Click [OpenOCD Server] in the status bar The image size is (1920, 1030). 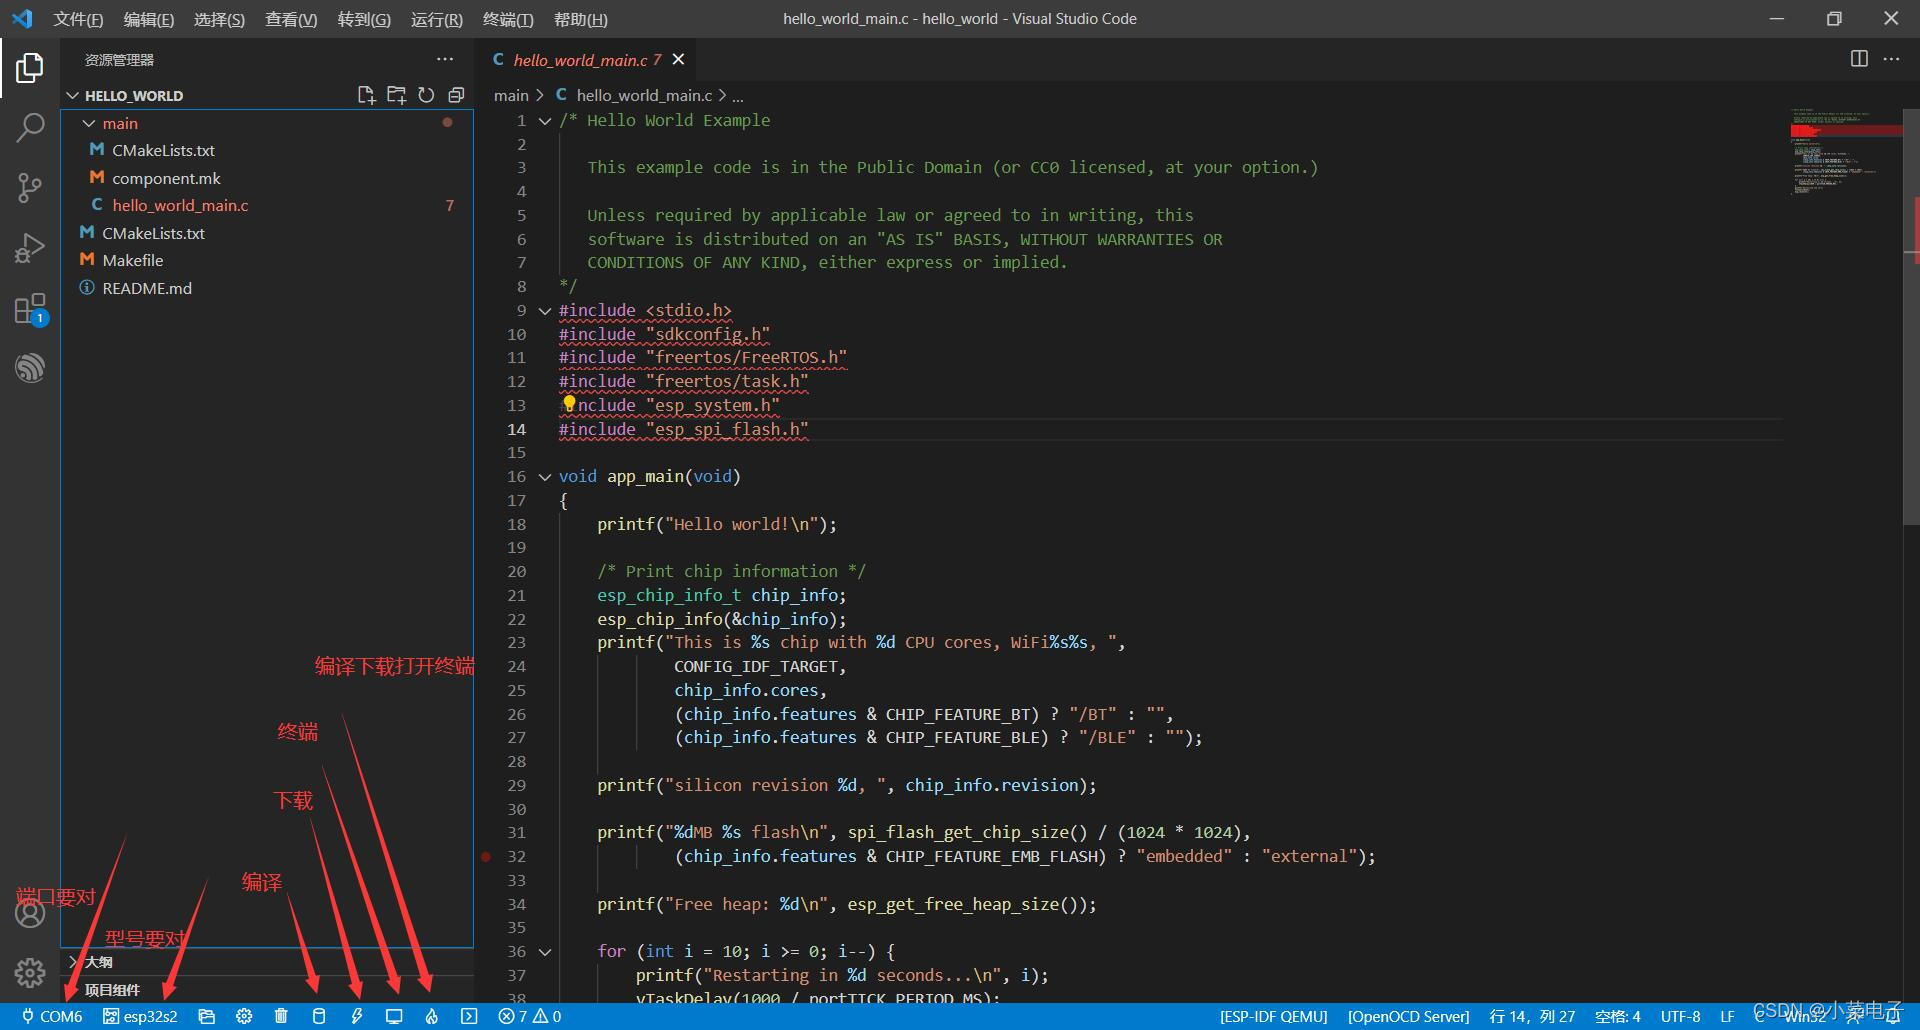[1408, 1016]
